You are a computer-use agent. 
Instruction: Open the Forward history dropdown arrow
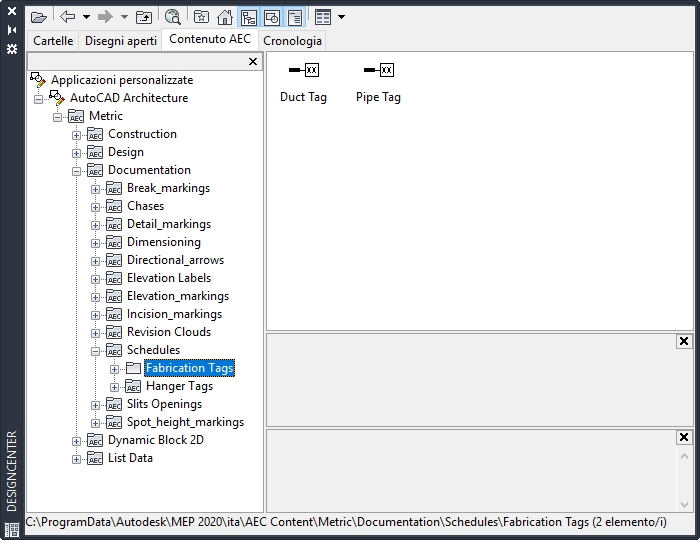click(x=125, y=17)
